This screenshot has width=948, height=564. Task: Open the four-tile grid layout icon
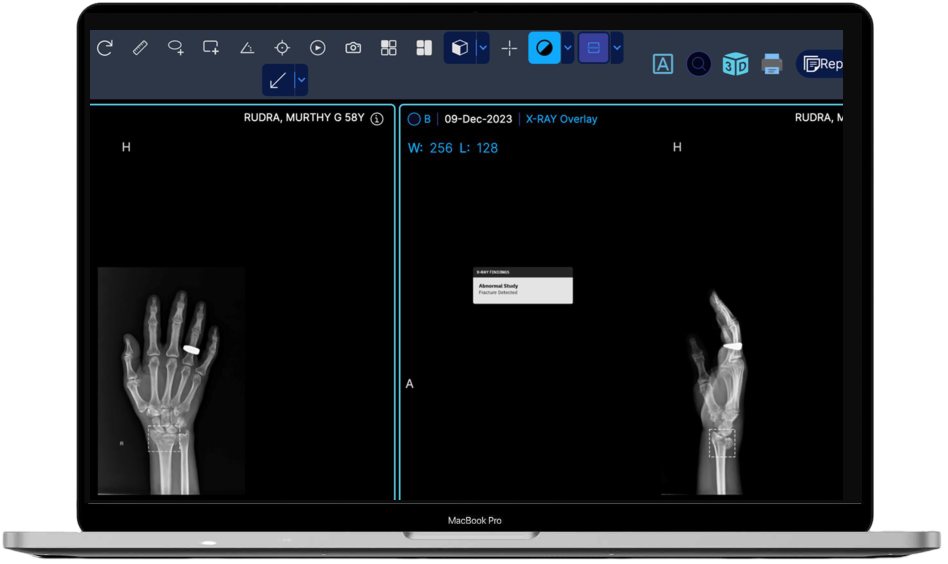[389, 48]
